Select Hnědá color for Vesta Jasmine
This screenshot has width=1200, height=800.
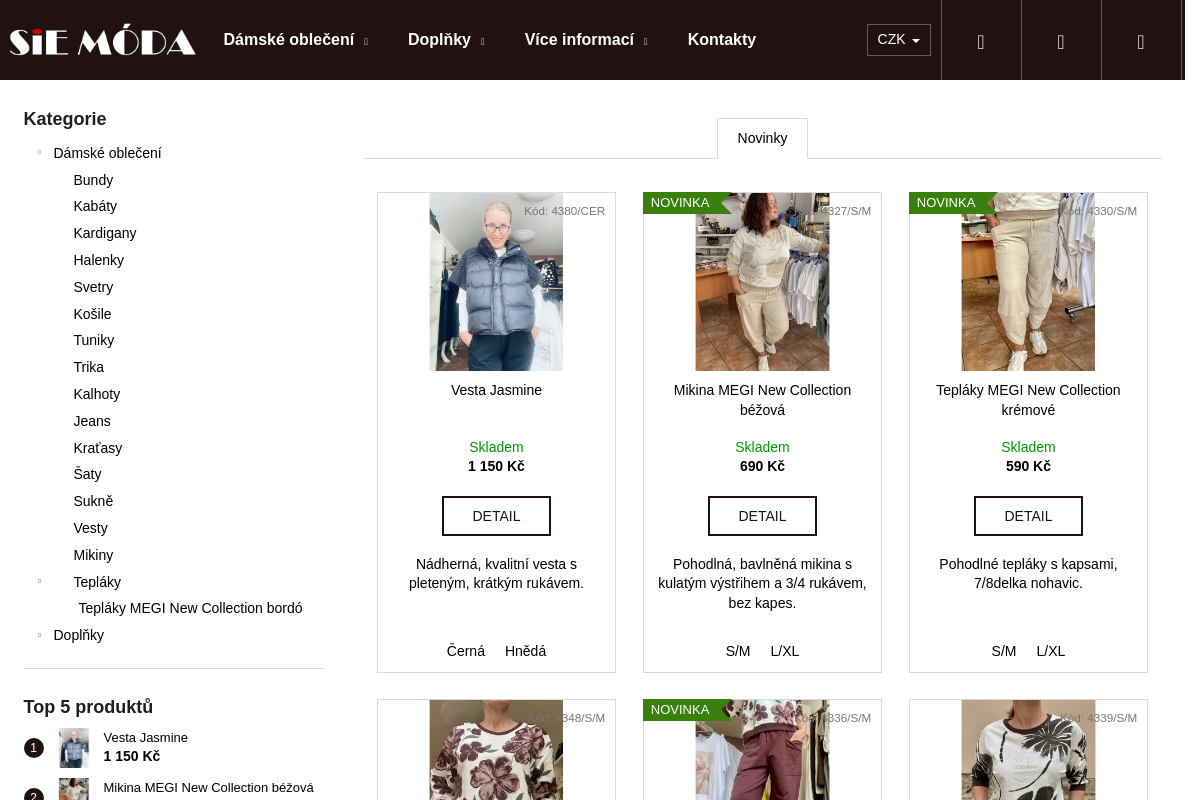[525, 651]
